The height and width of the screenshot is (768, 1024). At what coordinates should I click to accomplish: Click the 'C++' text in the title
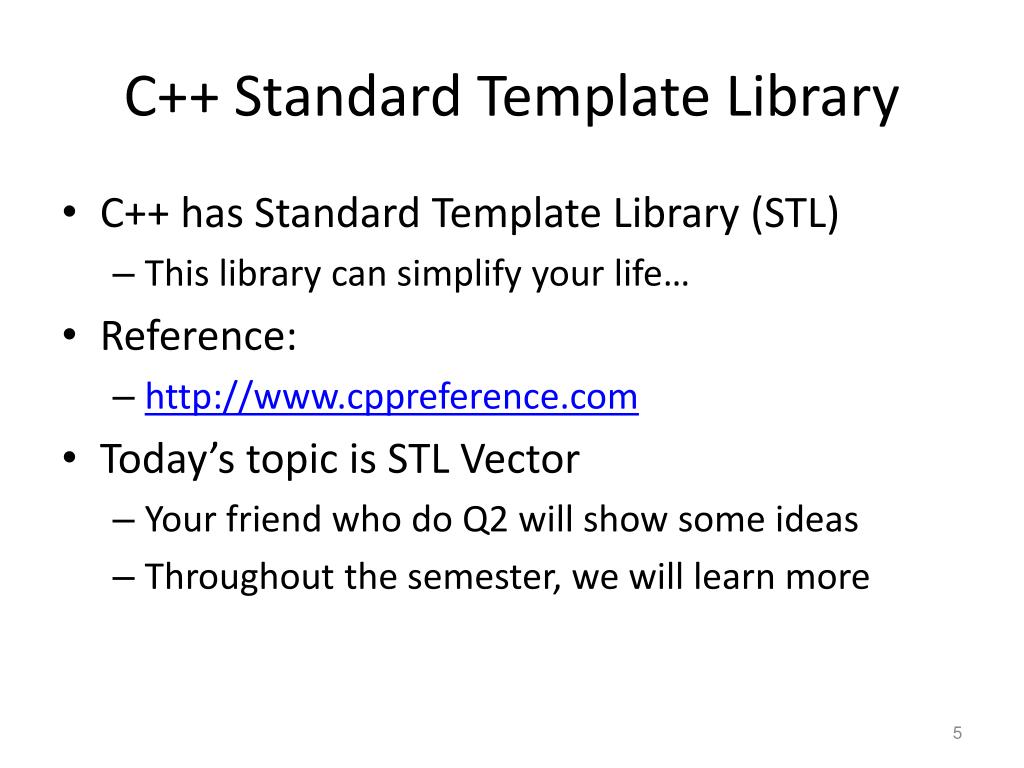(x=171, y=97)
